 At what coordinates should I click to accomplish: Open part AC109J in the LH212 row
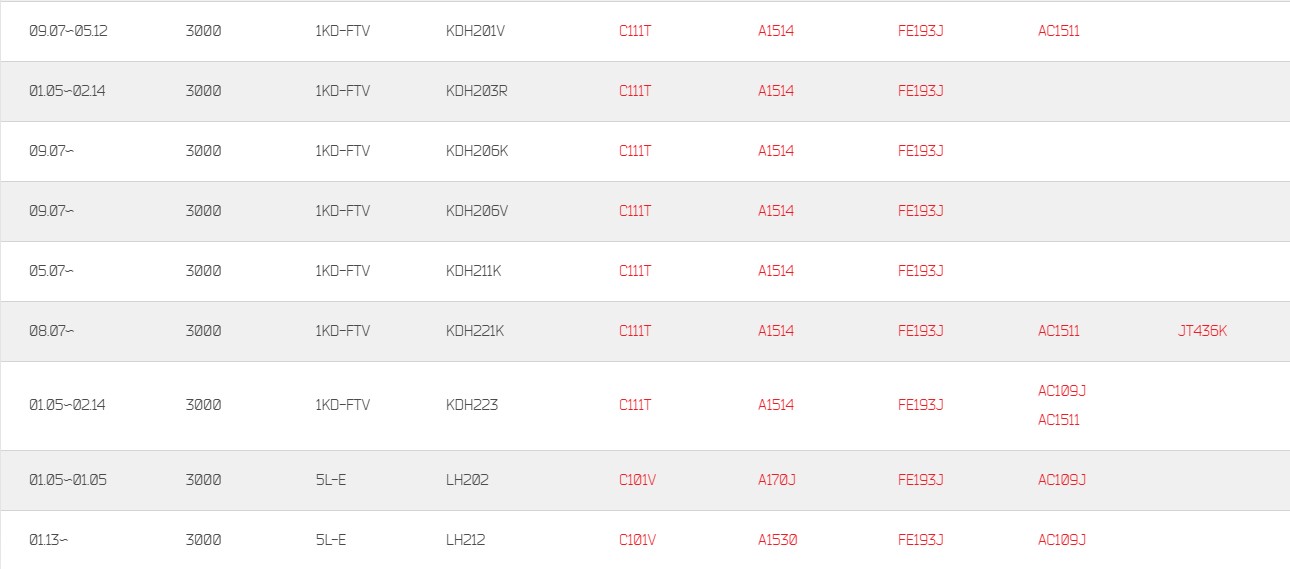click(x=1062, y=540)
